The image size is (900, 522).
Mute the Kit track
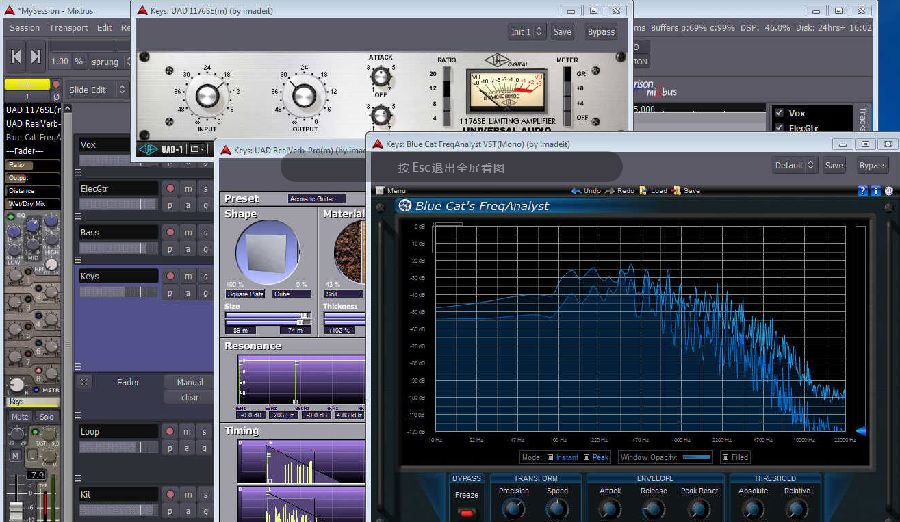188,494
